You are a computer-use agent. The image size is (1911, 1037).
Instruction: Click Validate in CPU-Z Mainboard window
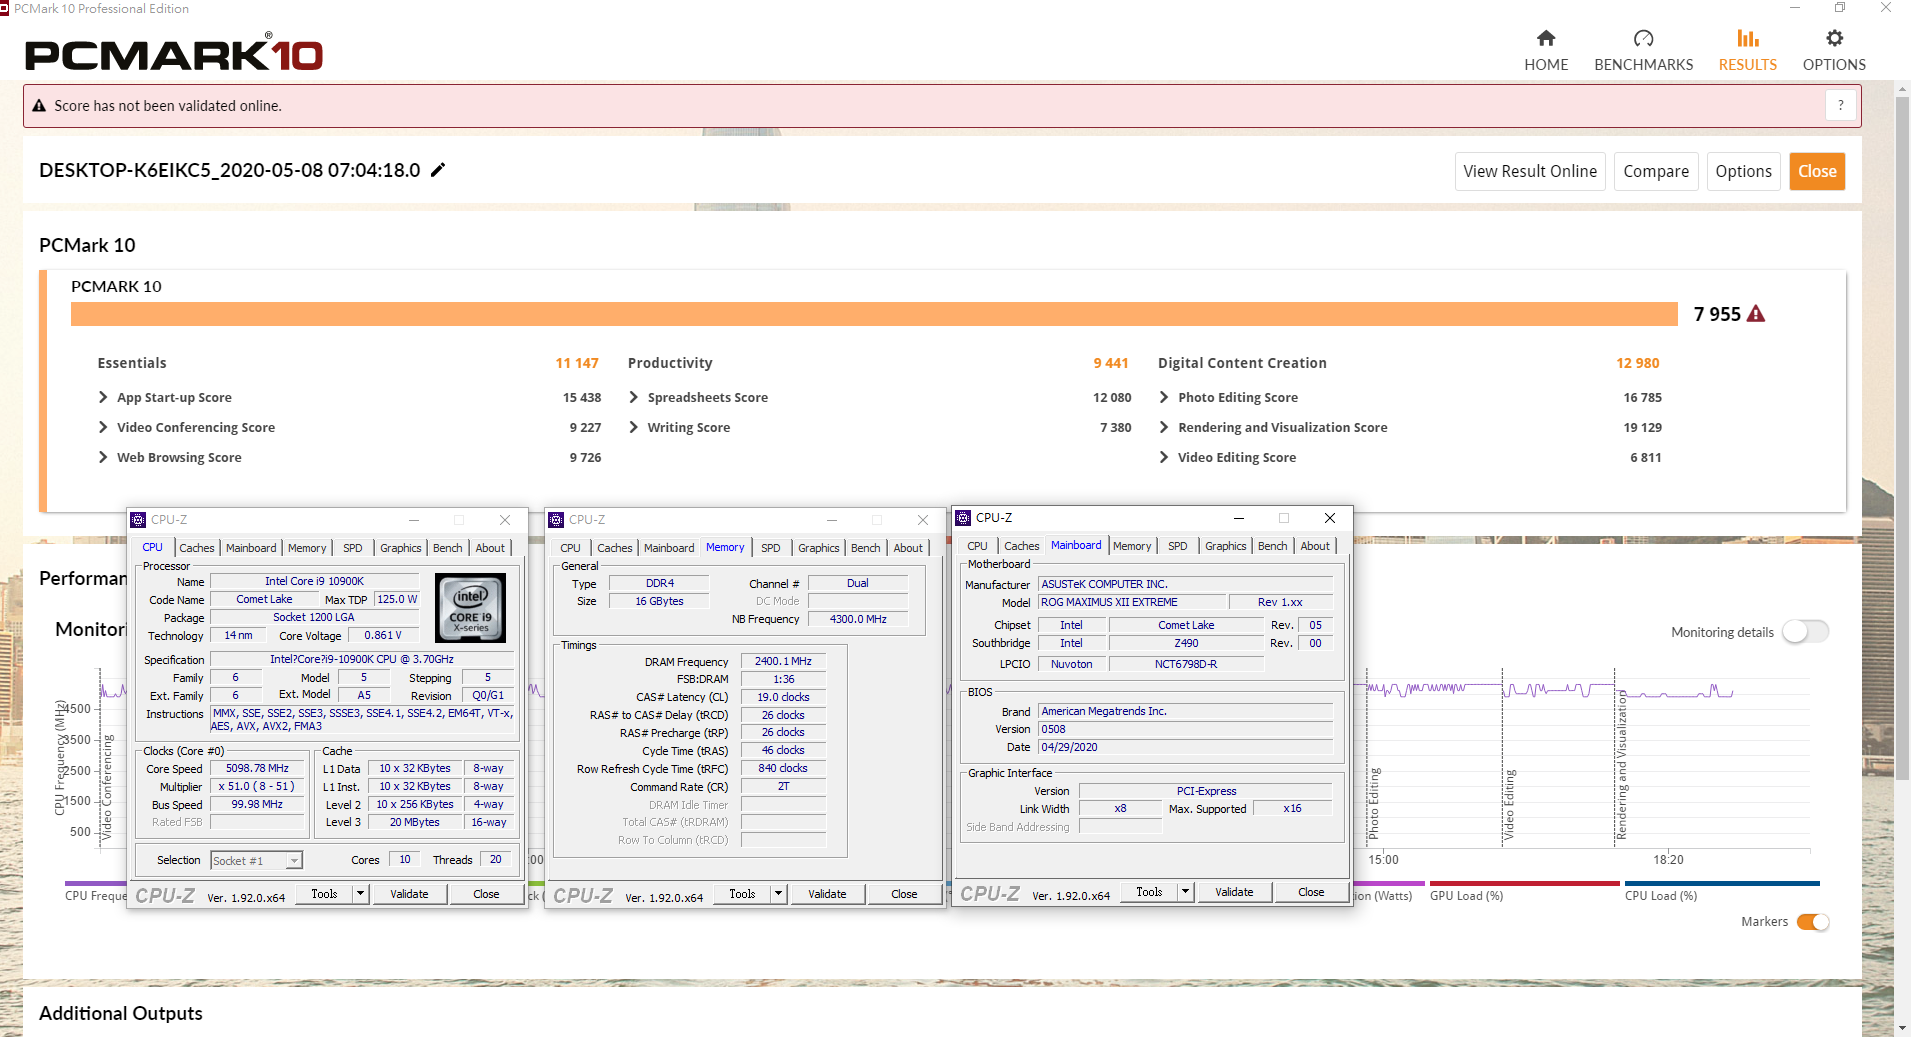coord(1234,892)
